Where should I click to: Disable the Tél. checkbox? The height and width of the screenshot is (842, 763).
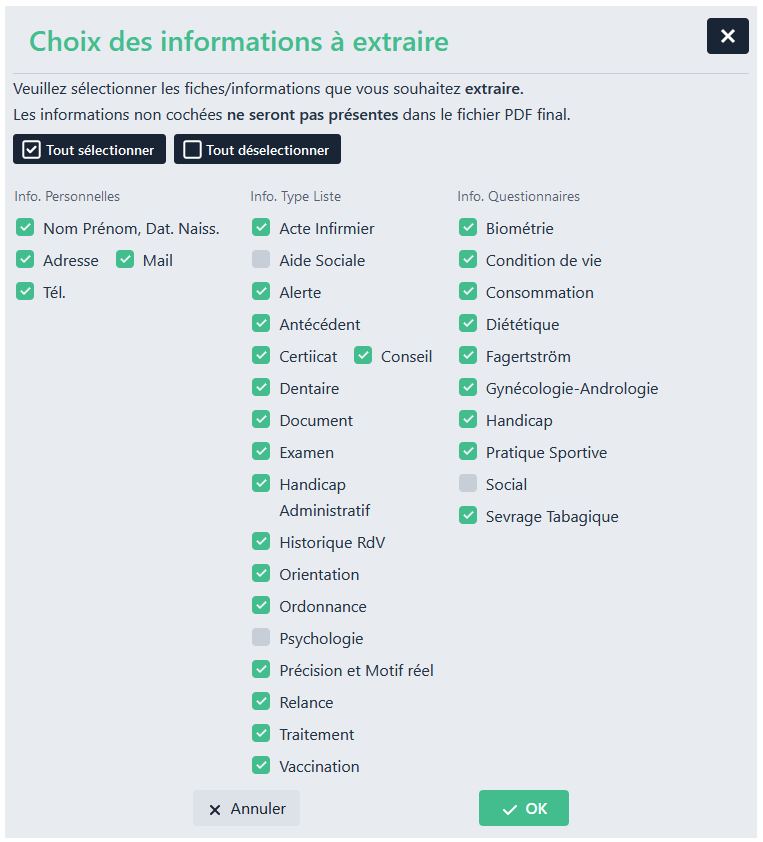25,292
